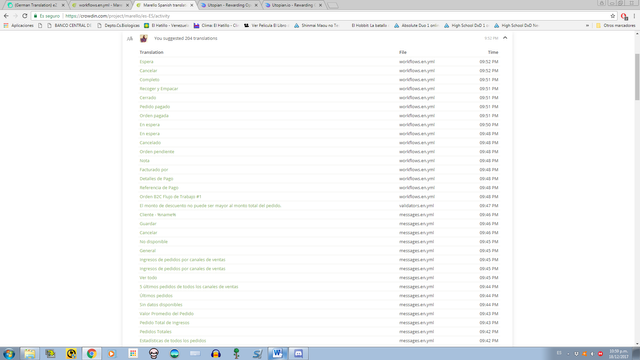Open 'Pedido Total de Ingresos' translation
The image size is (640, 360).
pos(164,322)
